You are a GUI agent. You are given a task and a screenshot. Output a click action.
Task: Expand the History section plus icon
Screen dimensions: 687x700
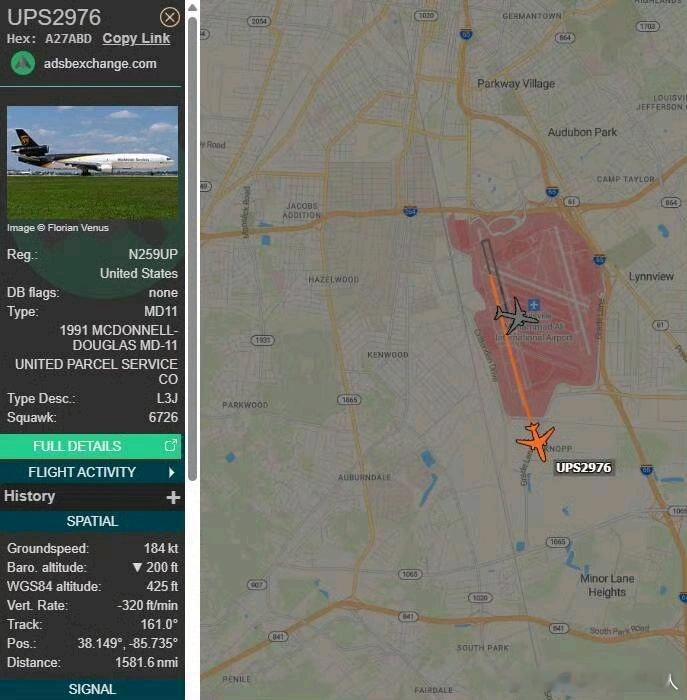pyautogui.click(x=173, y=497)
